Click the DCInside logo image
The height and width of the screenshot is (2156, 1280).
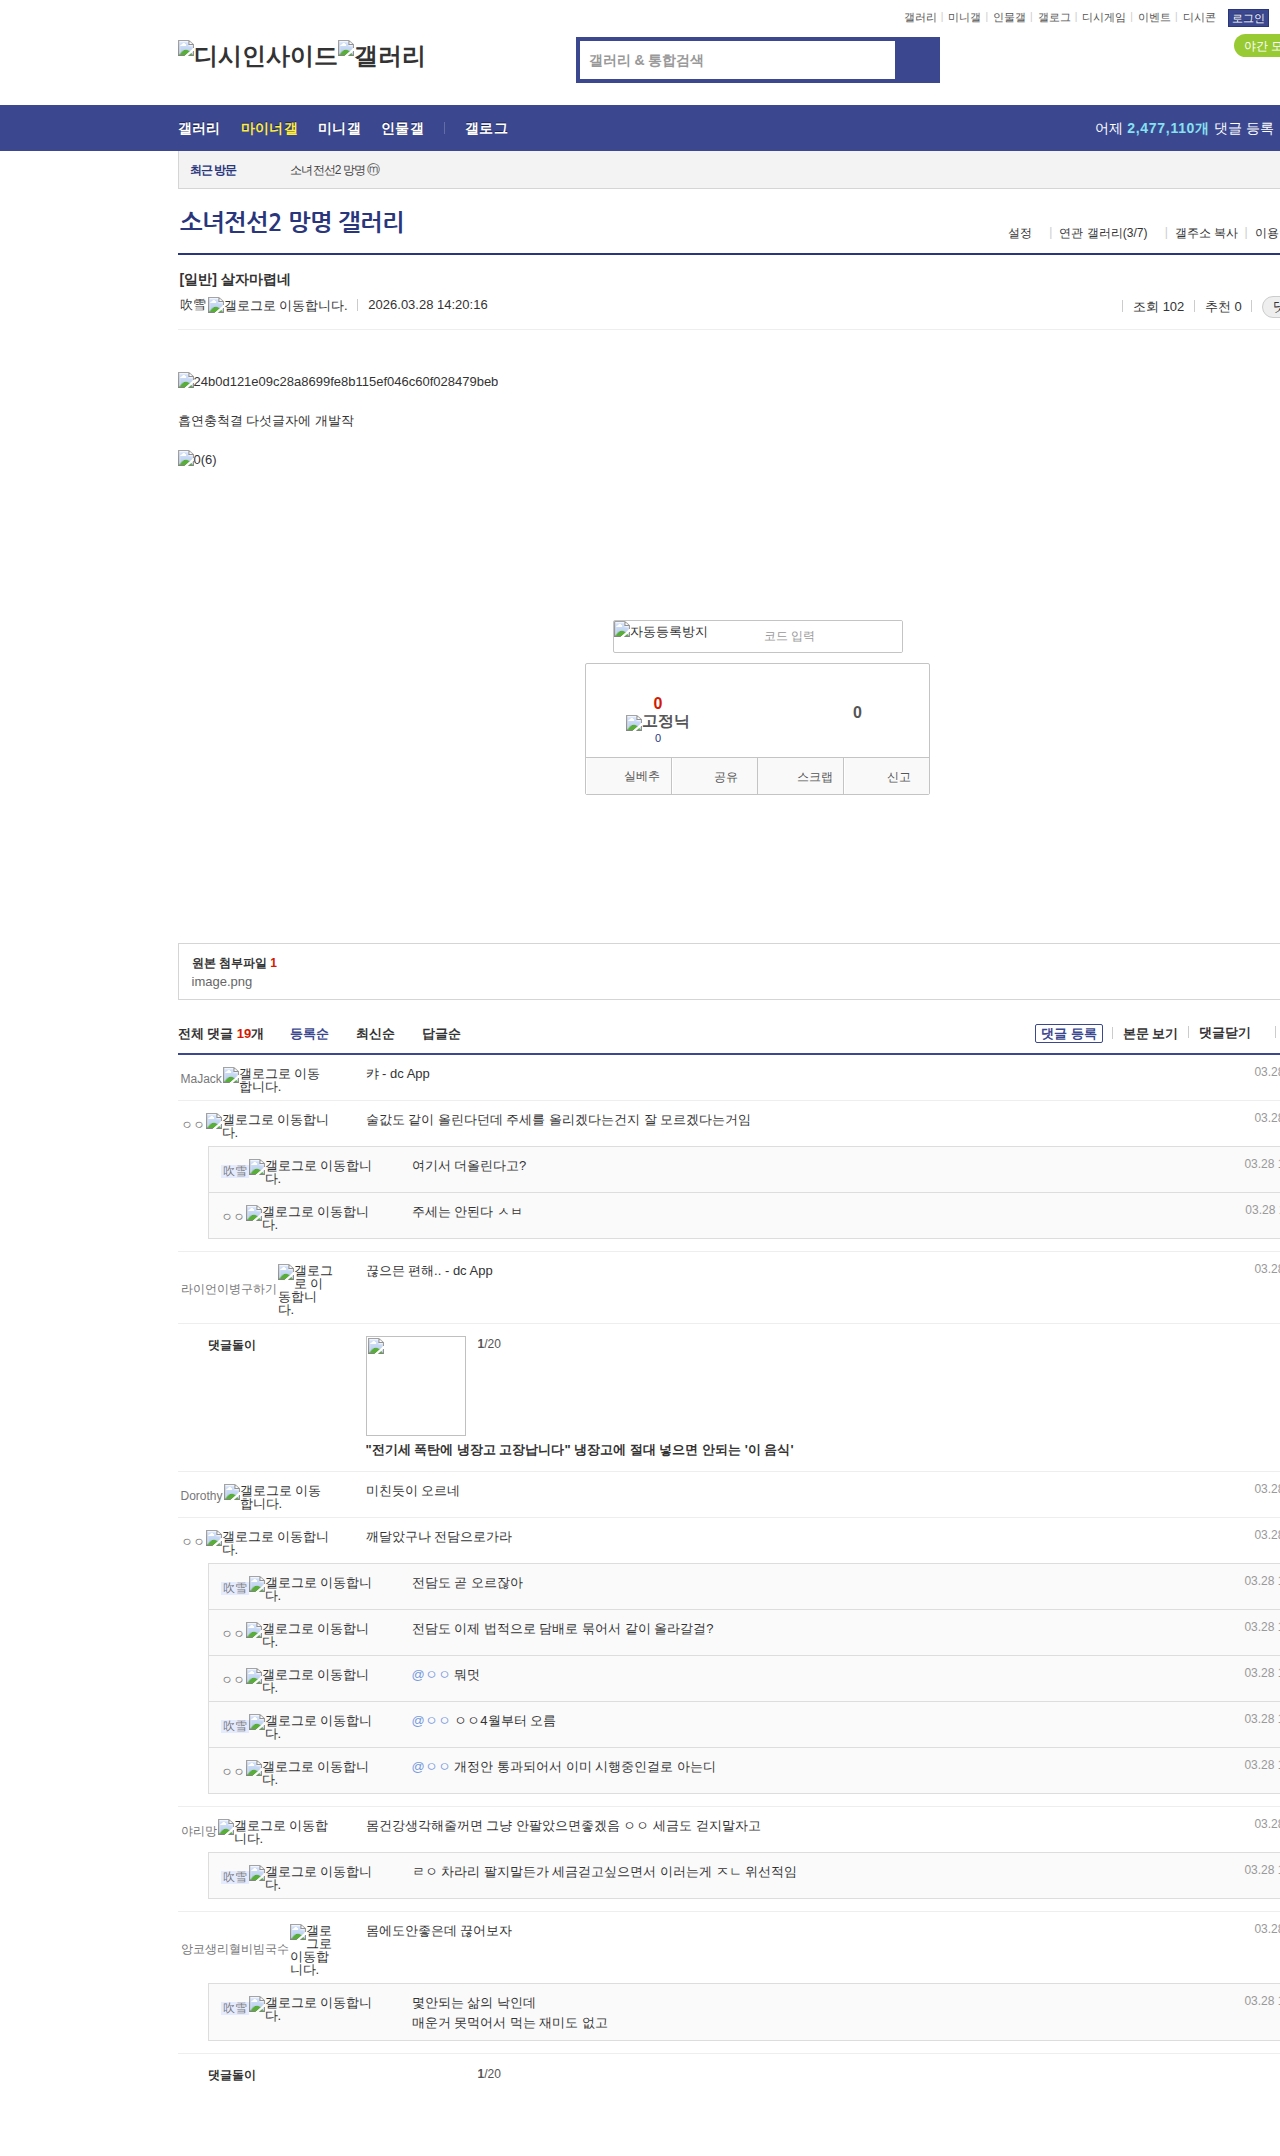[258, 56]
